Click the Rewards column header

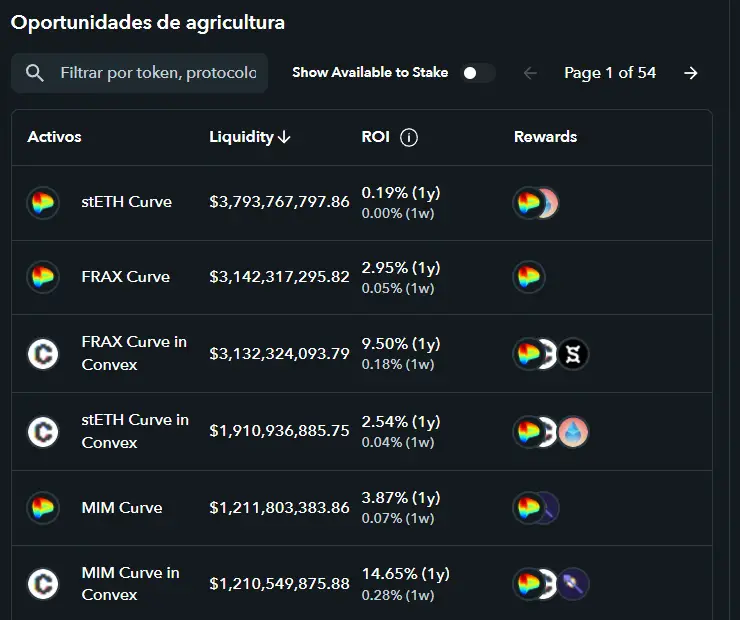545,137
